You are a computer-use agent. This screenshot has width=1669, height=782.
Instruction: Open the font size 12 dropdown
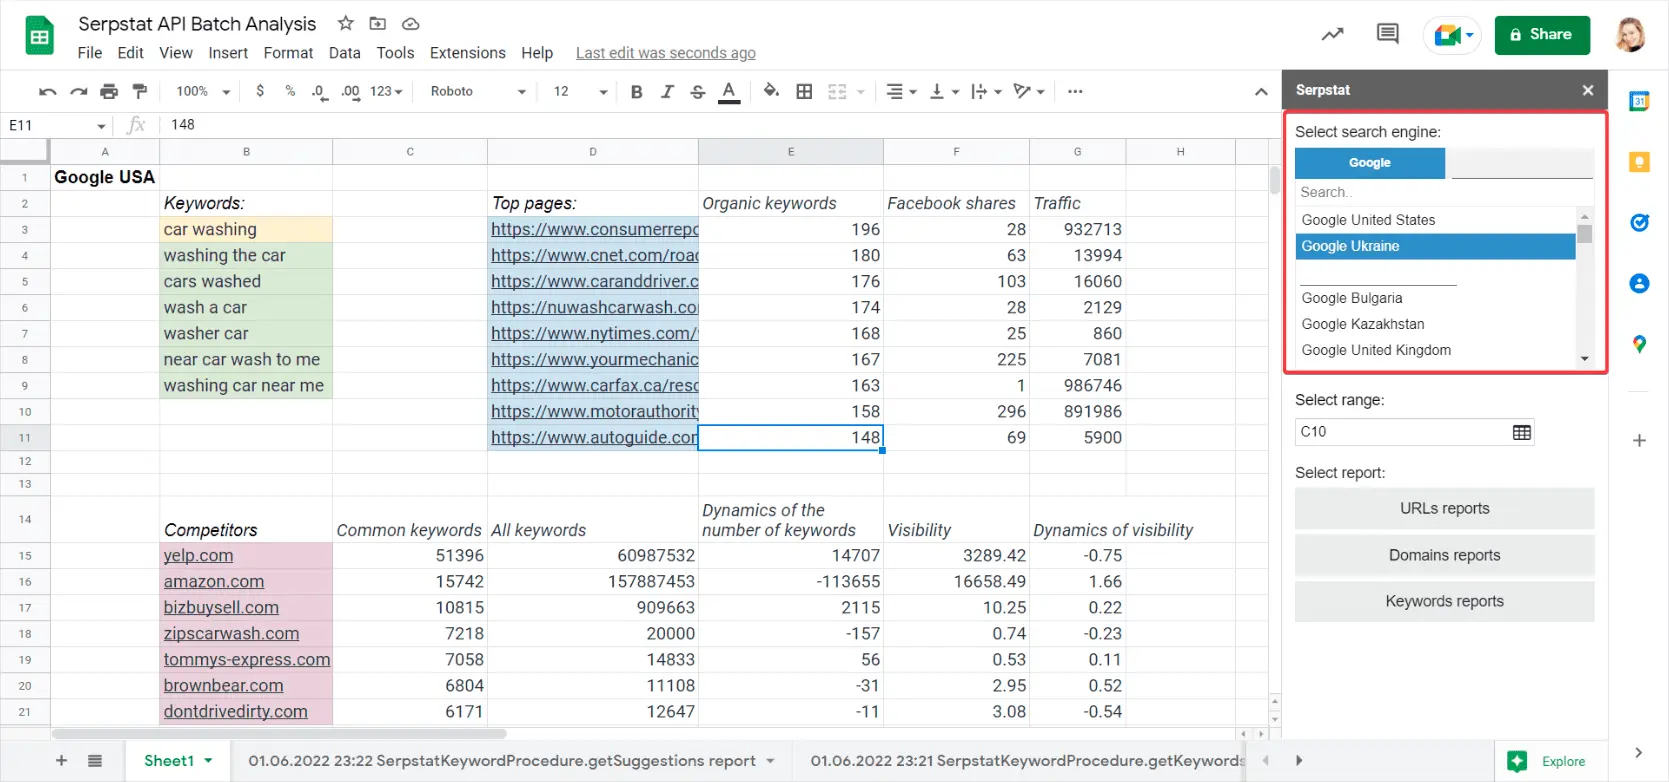[580, 92]
